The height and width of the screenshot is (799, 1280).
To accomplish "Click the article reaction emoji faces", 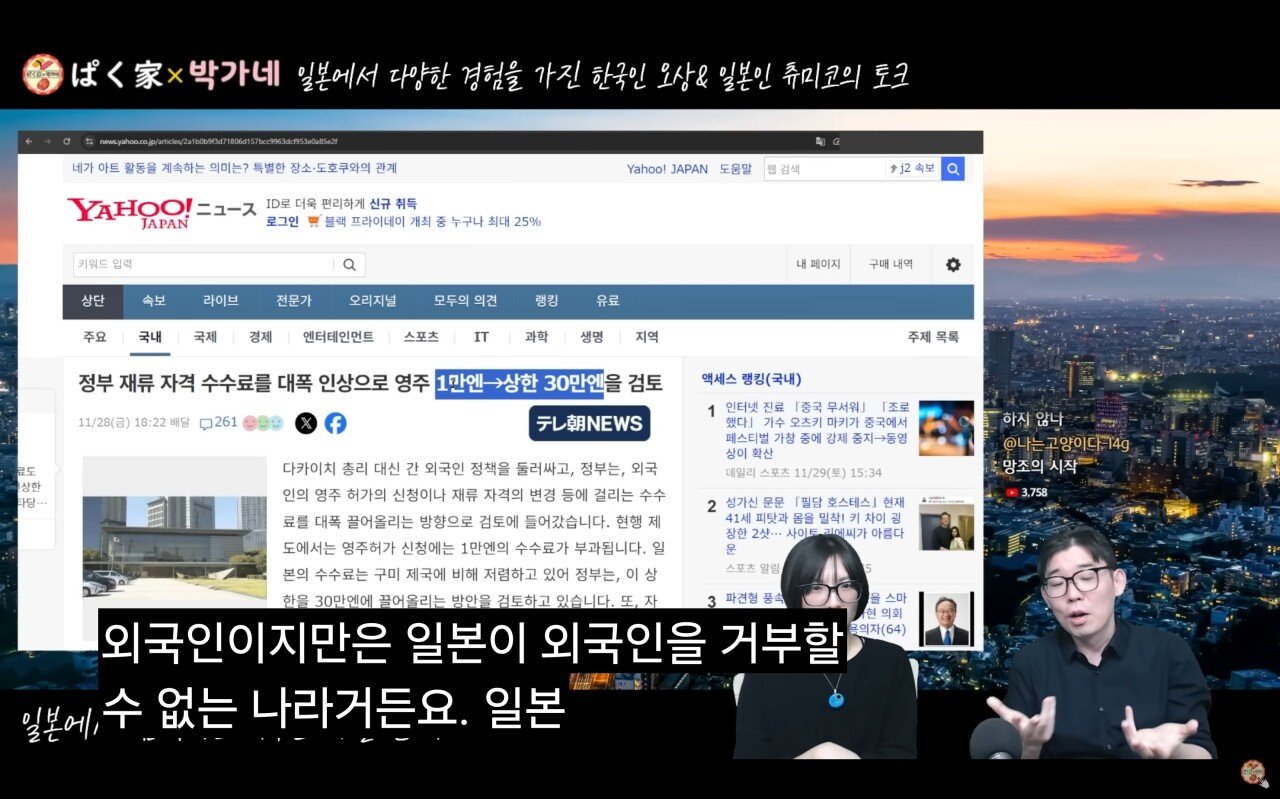I will point(262,423).
